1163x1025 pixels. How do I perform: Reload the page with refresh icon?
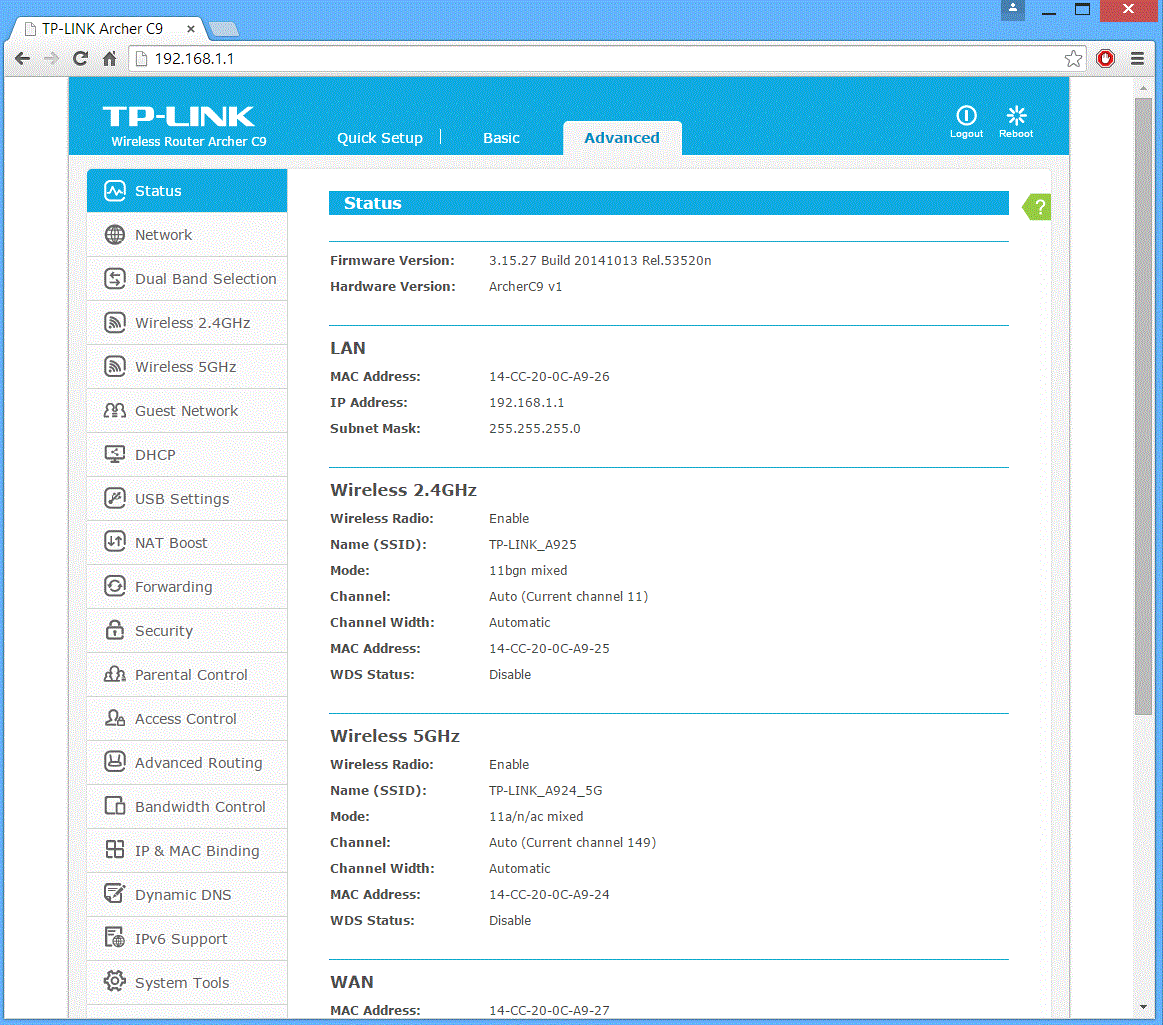click(x=81, y=59)
